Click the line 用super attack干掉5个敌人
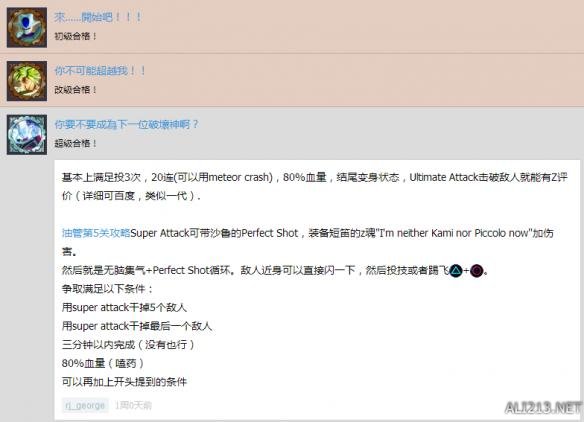The height and width of the screenshot is (422, 584). [x=124, y=308]
